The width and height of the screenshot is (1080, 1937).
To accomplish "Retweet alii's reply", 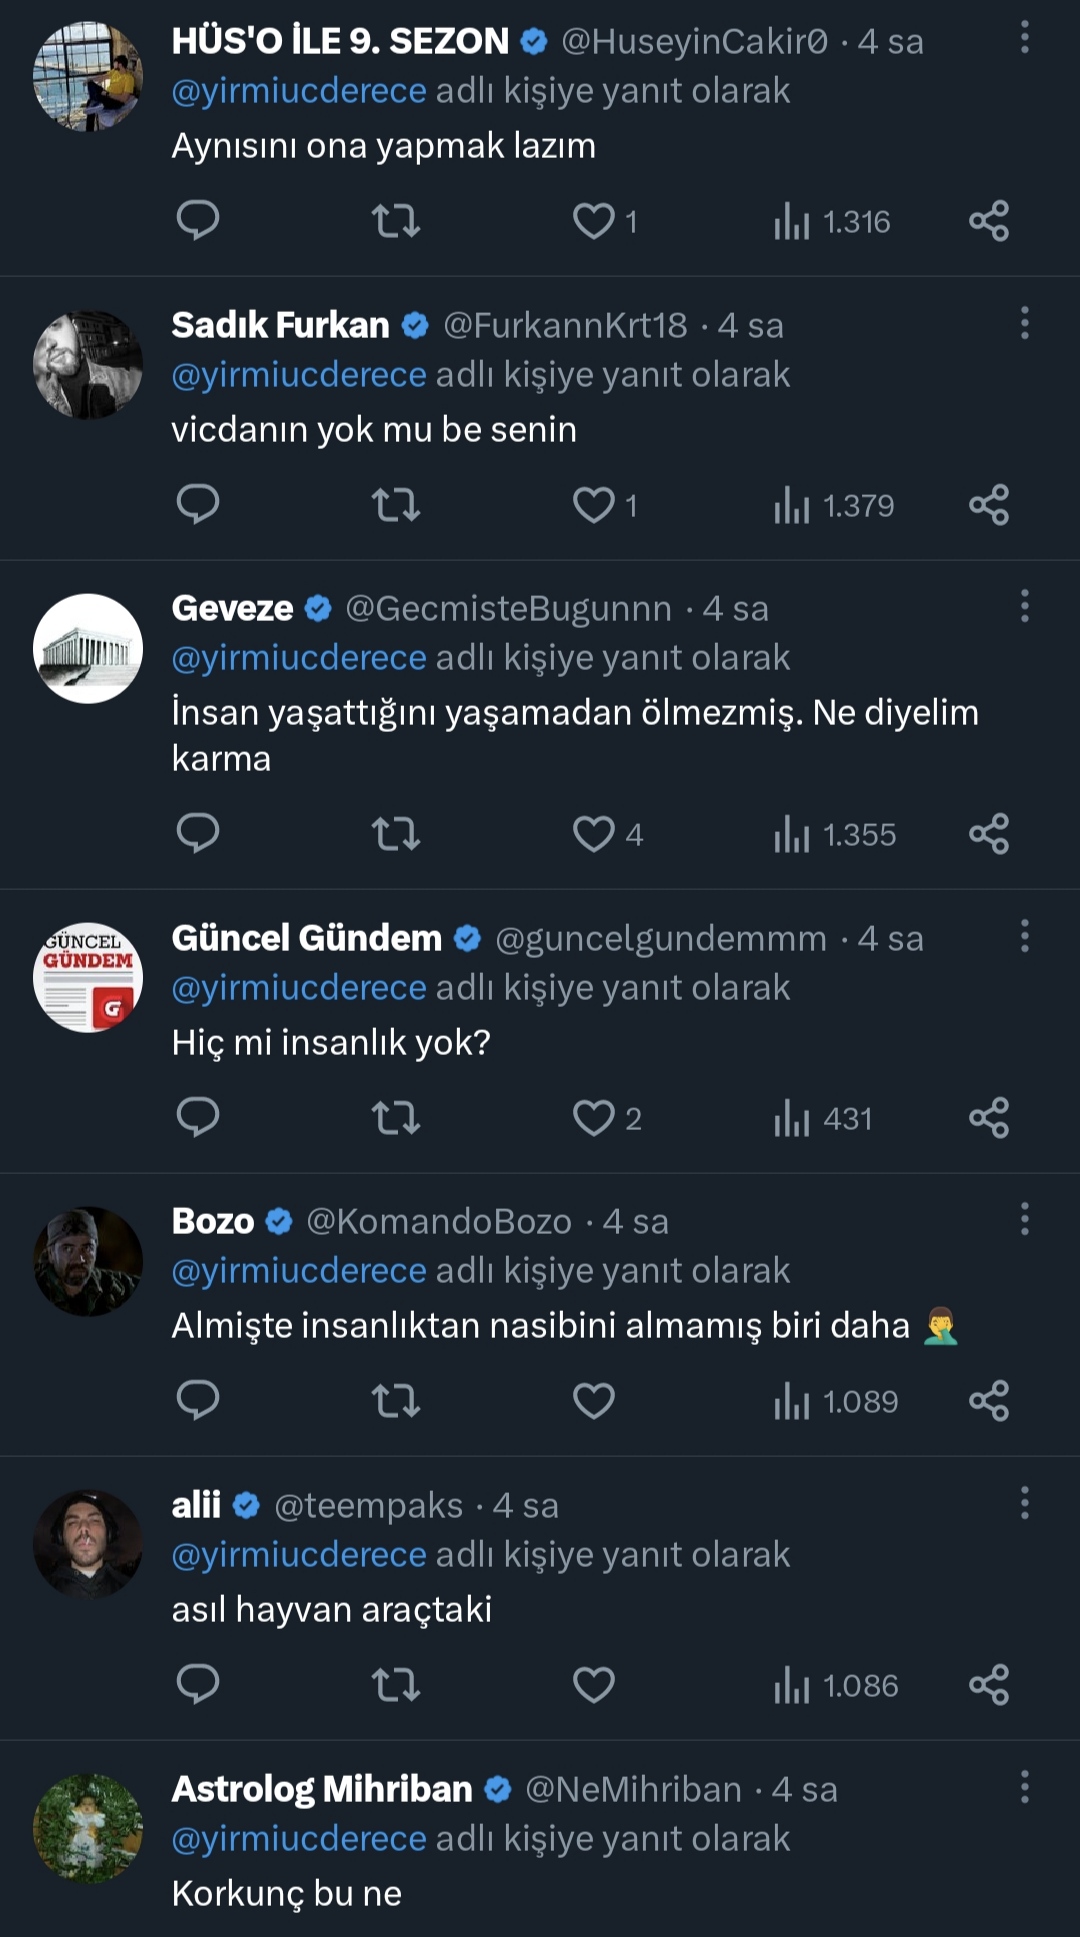I will (395, 1684).
